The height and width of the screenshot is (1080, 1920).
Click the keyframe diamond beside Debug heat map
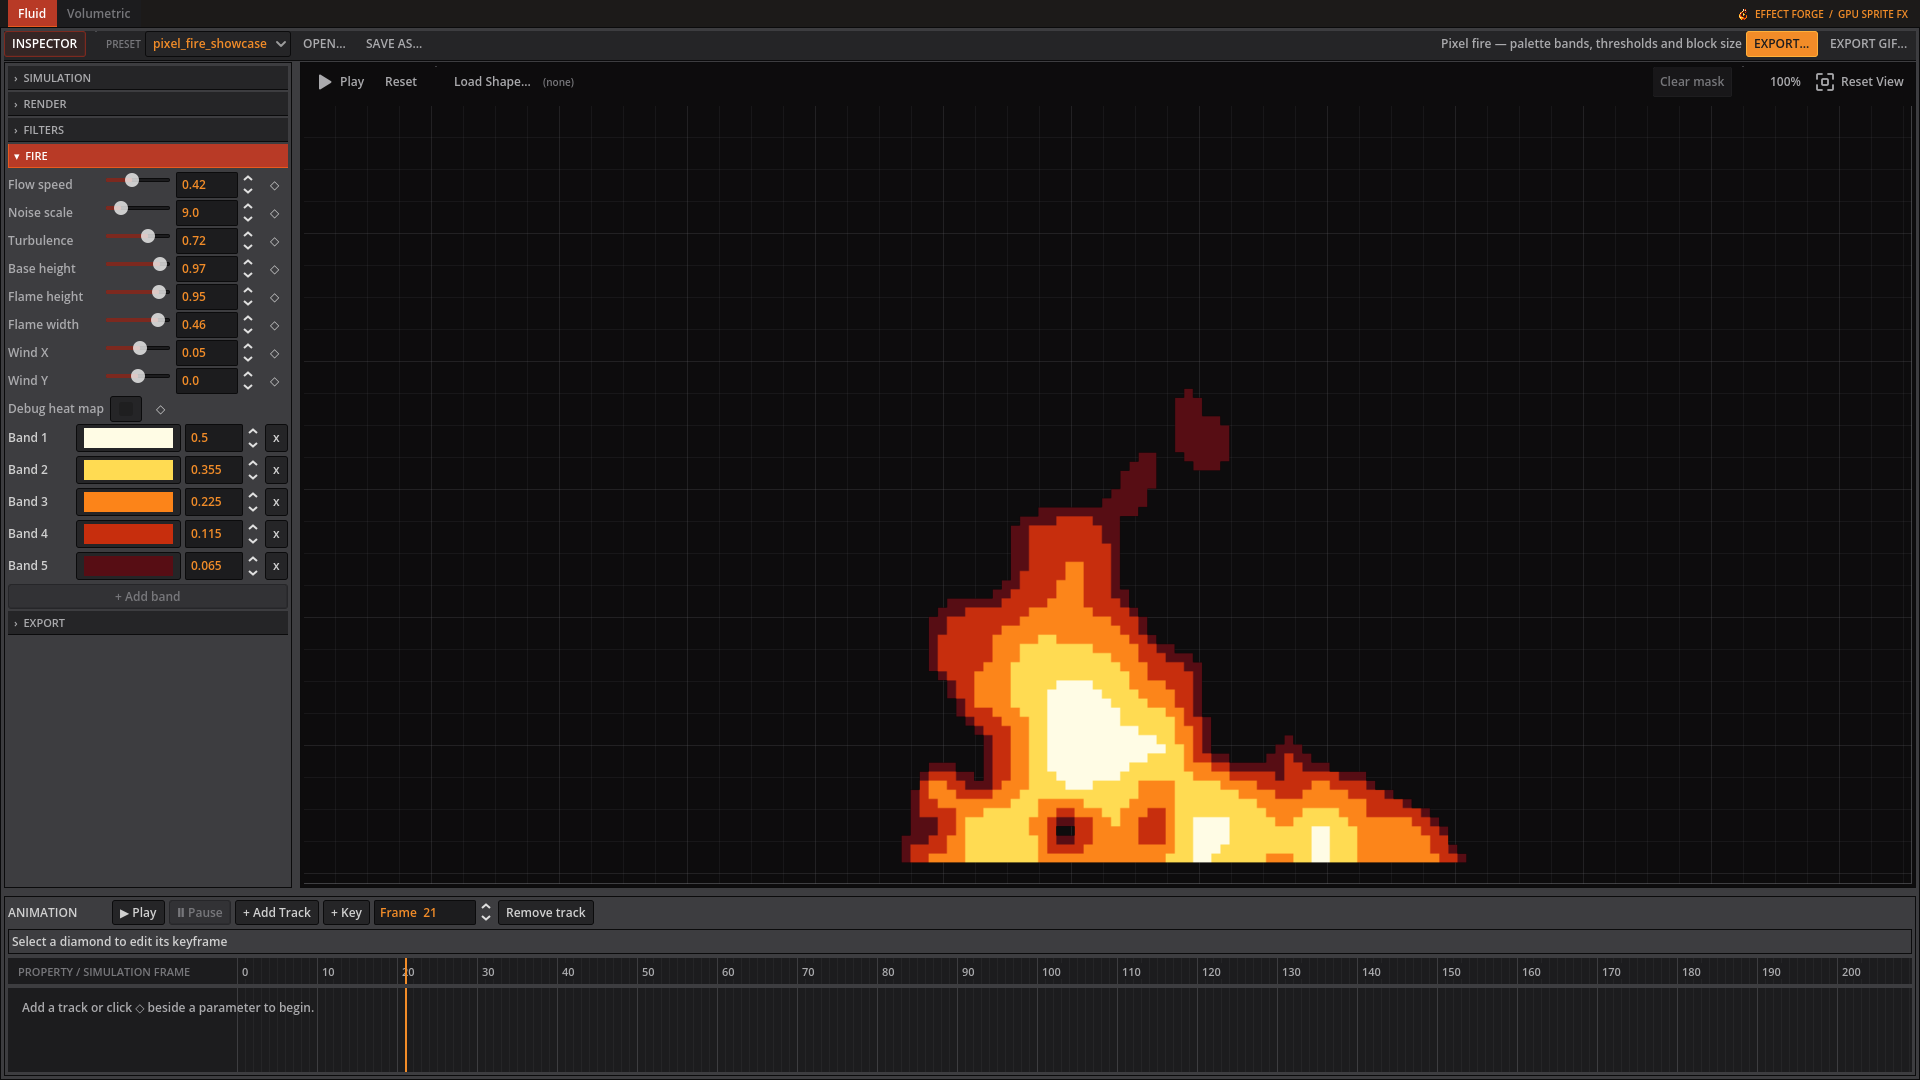161,409
